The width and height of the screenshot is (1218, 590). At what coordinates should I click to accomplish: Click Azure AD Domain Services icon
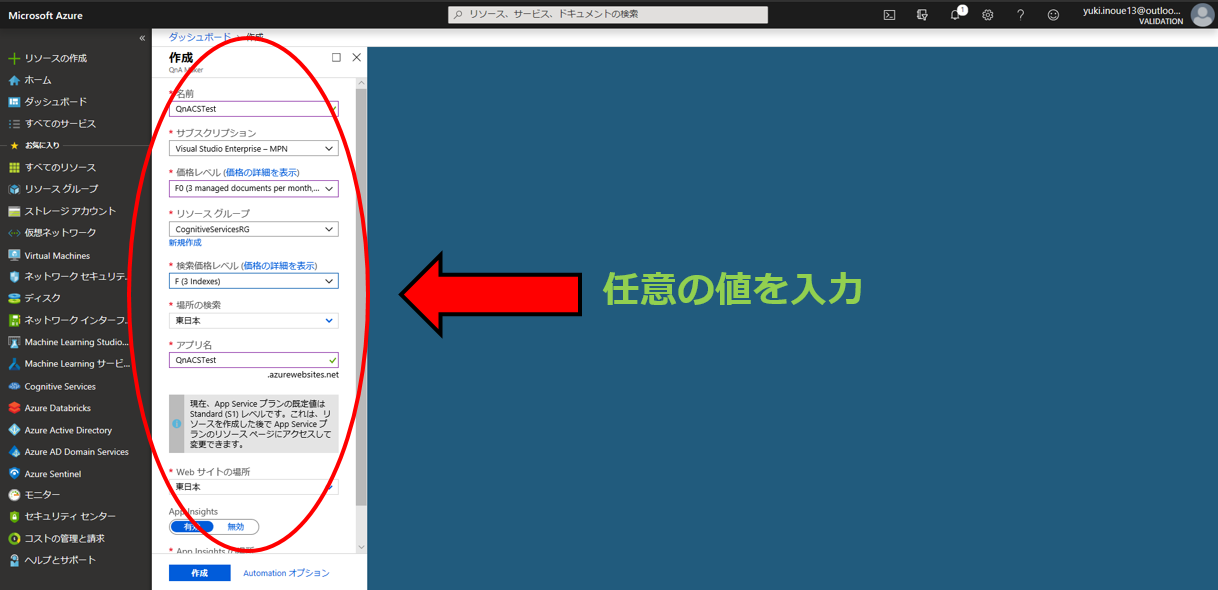(14, 452)
